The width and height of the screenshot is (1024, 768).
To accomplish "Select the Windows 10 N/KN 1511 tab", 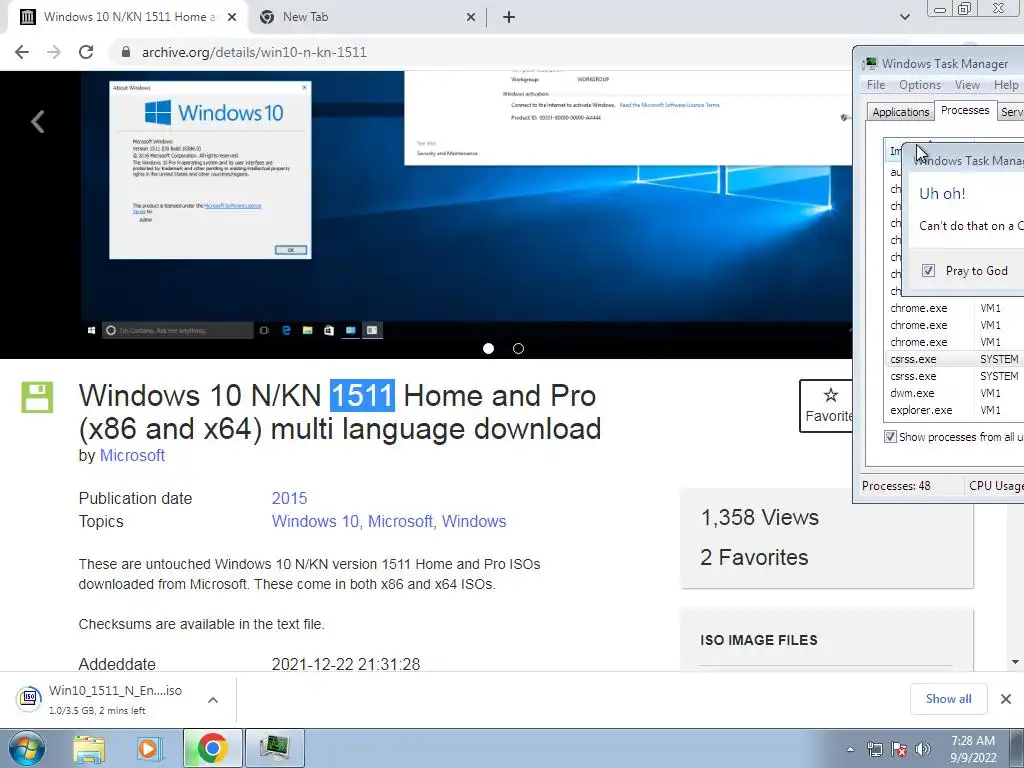I will (127, 18).
